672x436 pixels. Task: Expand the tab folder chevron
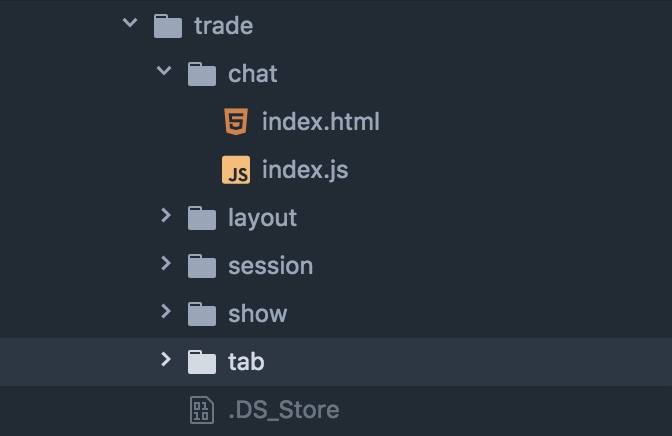tap(166, 359)
